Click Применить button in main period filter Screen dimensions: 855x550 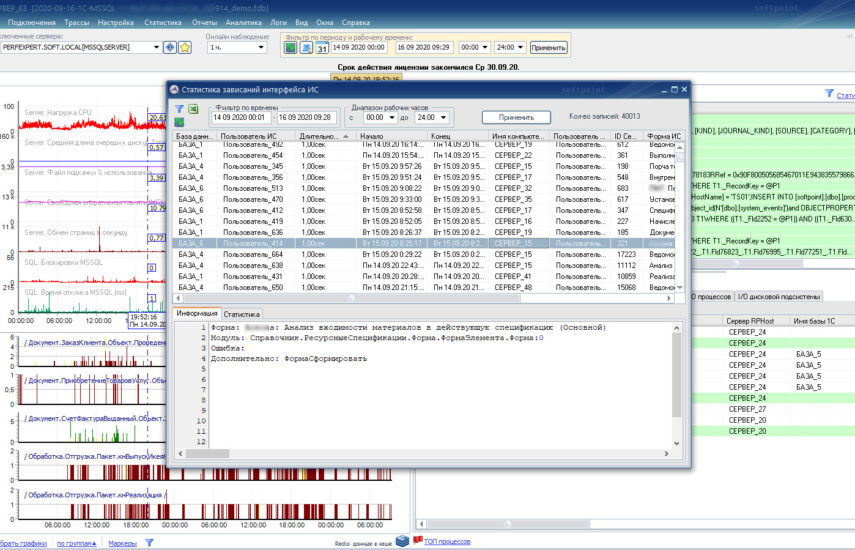point(548,48)
